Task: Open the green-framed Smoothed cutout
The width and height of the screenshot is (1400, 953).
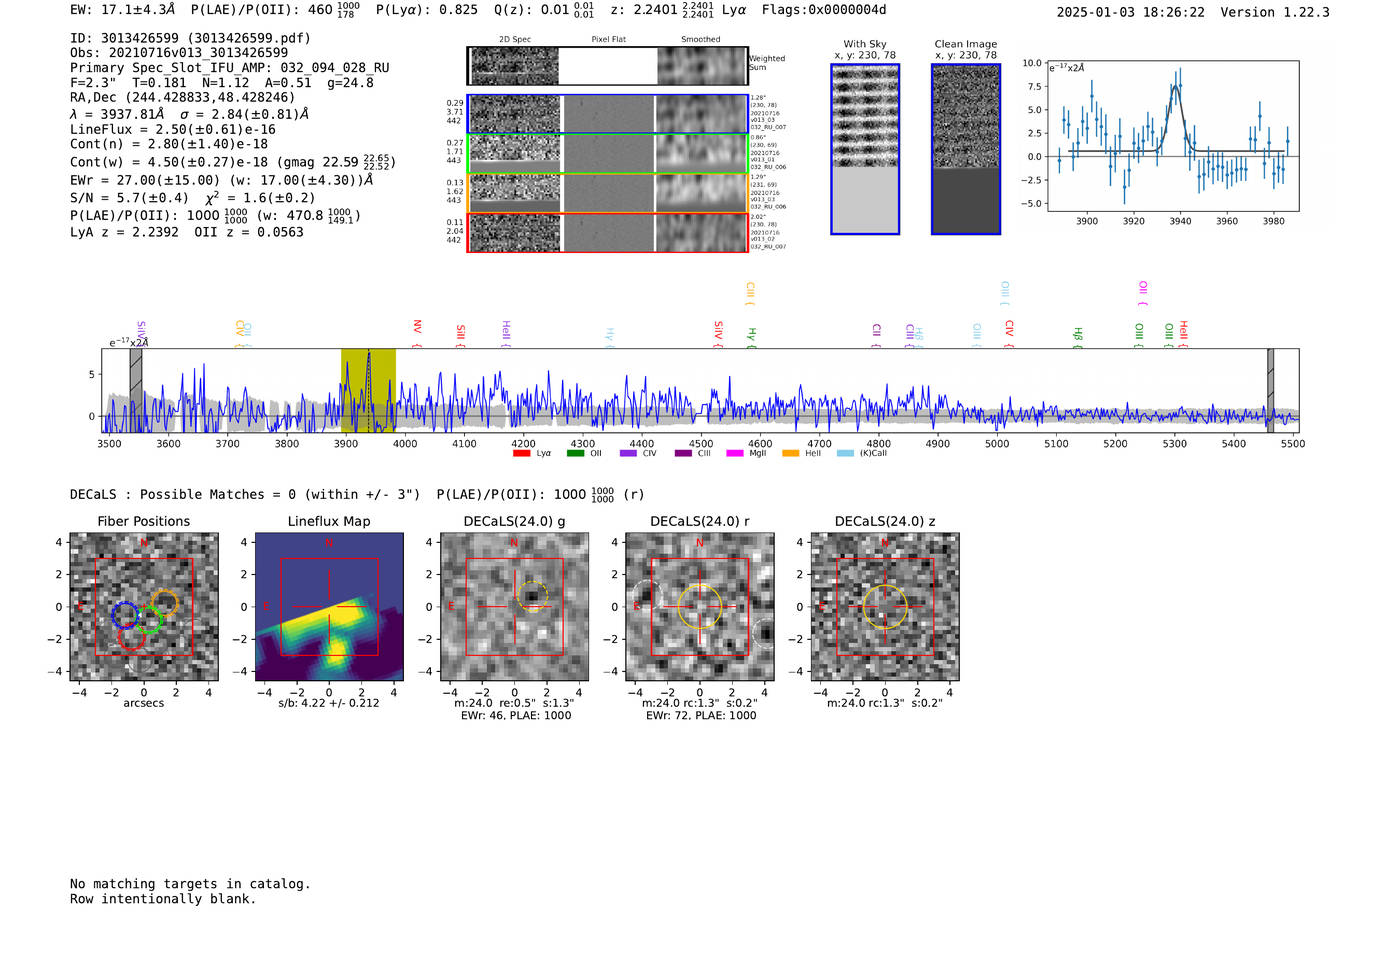Action: coord(701,154)
